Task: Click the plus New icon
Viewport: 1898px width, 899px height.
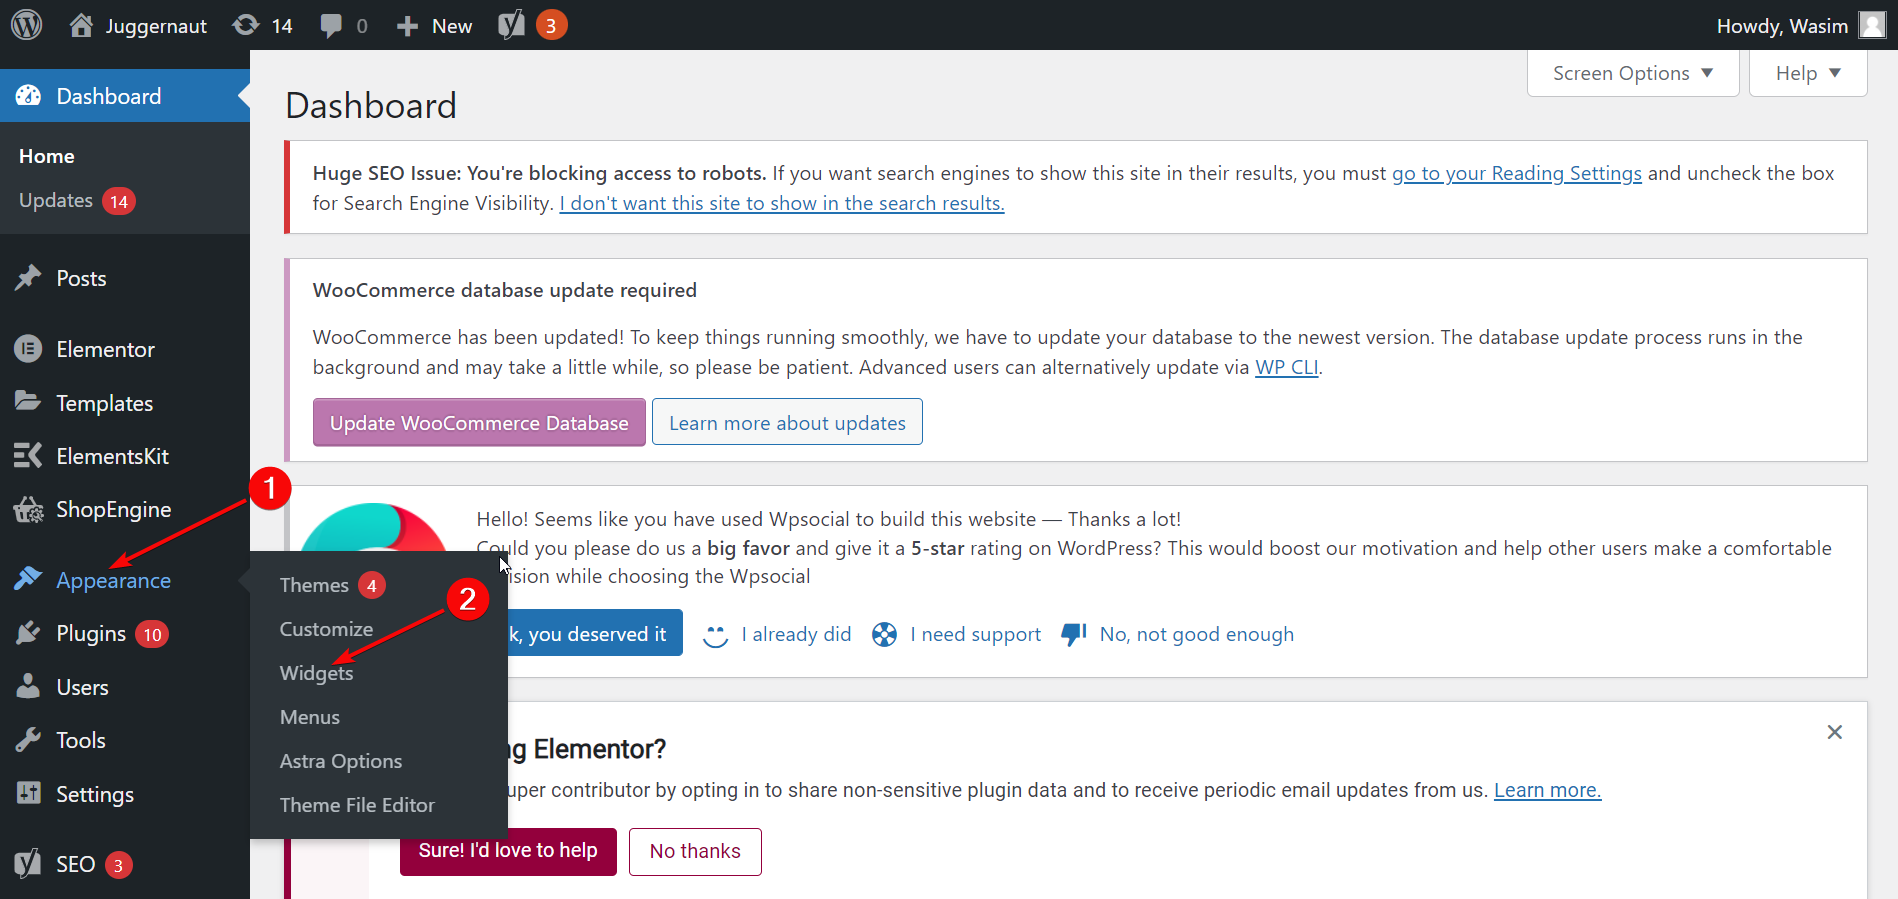Action: [407, 26]
